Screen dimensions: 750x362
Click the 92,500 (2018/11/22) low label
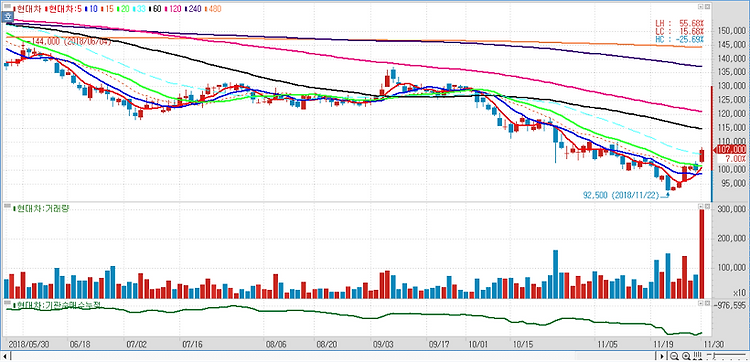click(x=621, y=195)
